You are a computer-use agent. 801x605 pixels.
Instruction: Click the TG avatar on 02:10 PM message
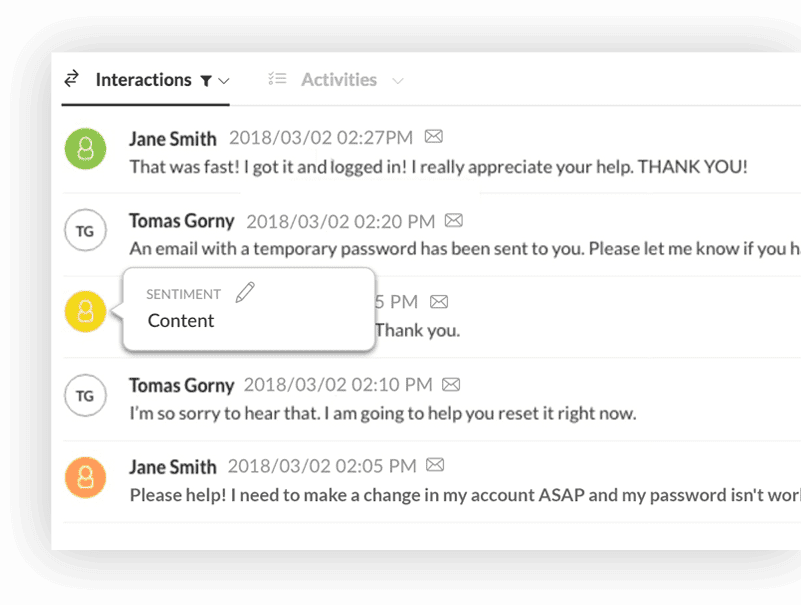(x=85, y=395)
